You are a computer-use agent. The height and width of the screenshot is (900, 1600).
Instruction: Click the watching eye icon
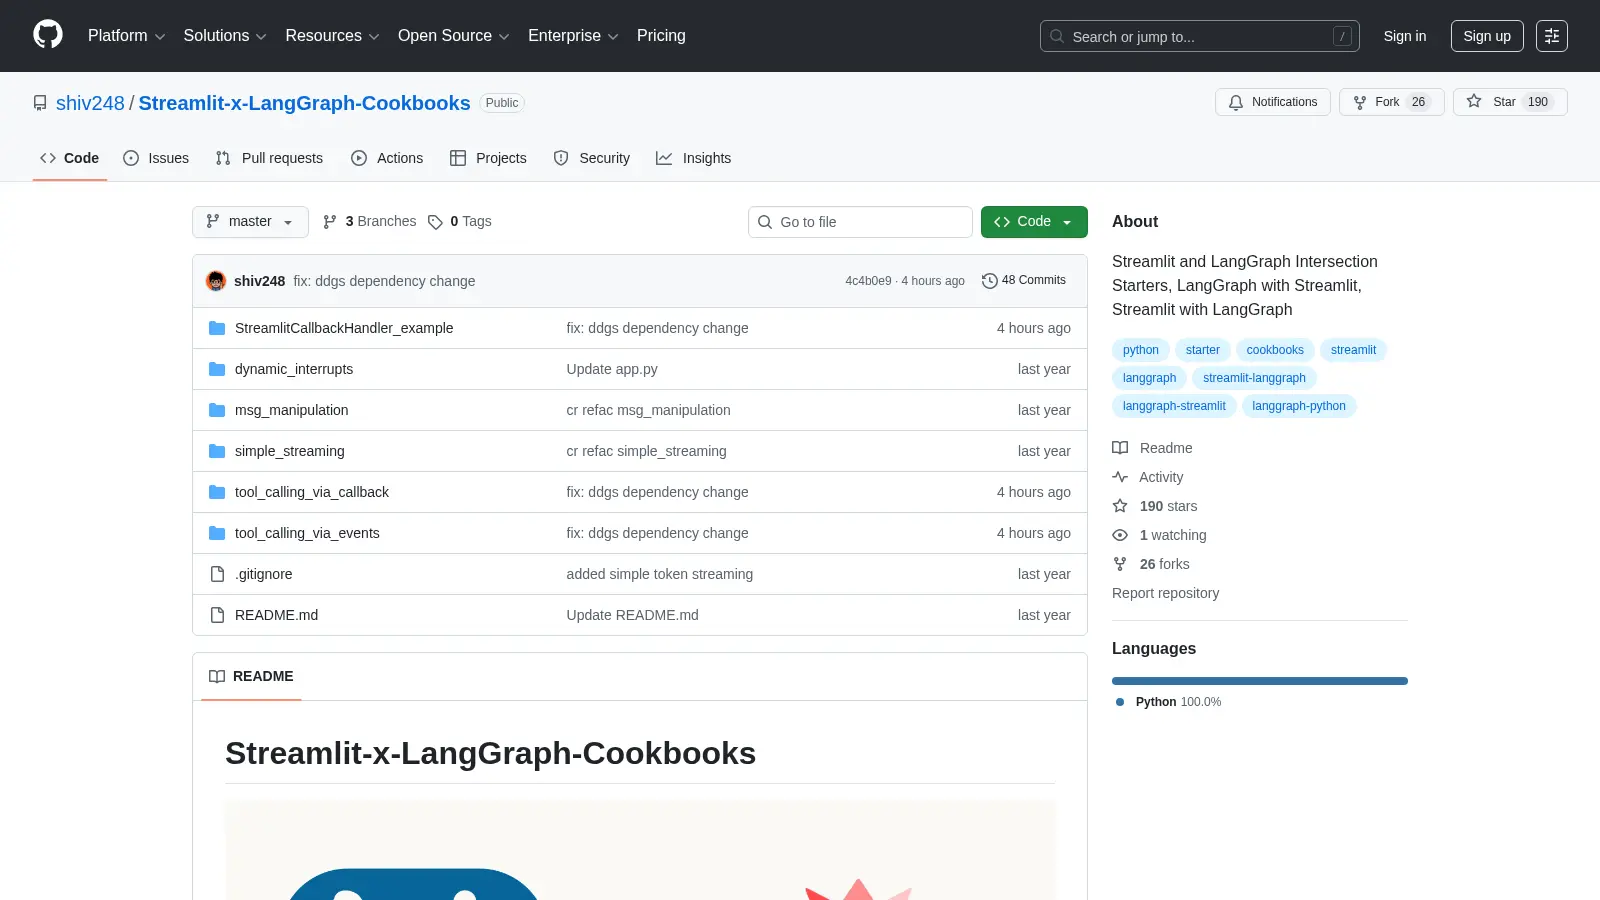click(1120, 535)
